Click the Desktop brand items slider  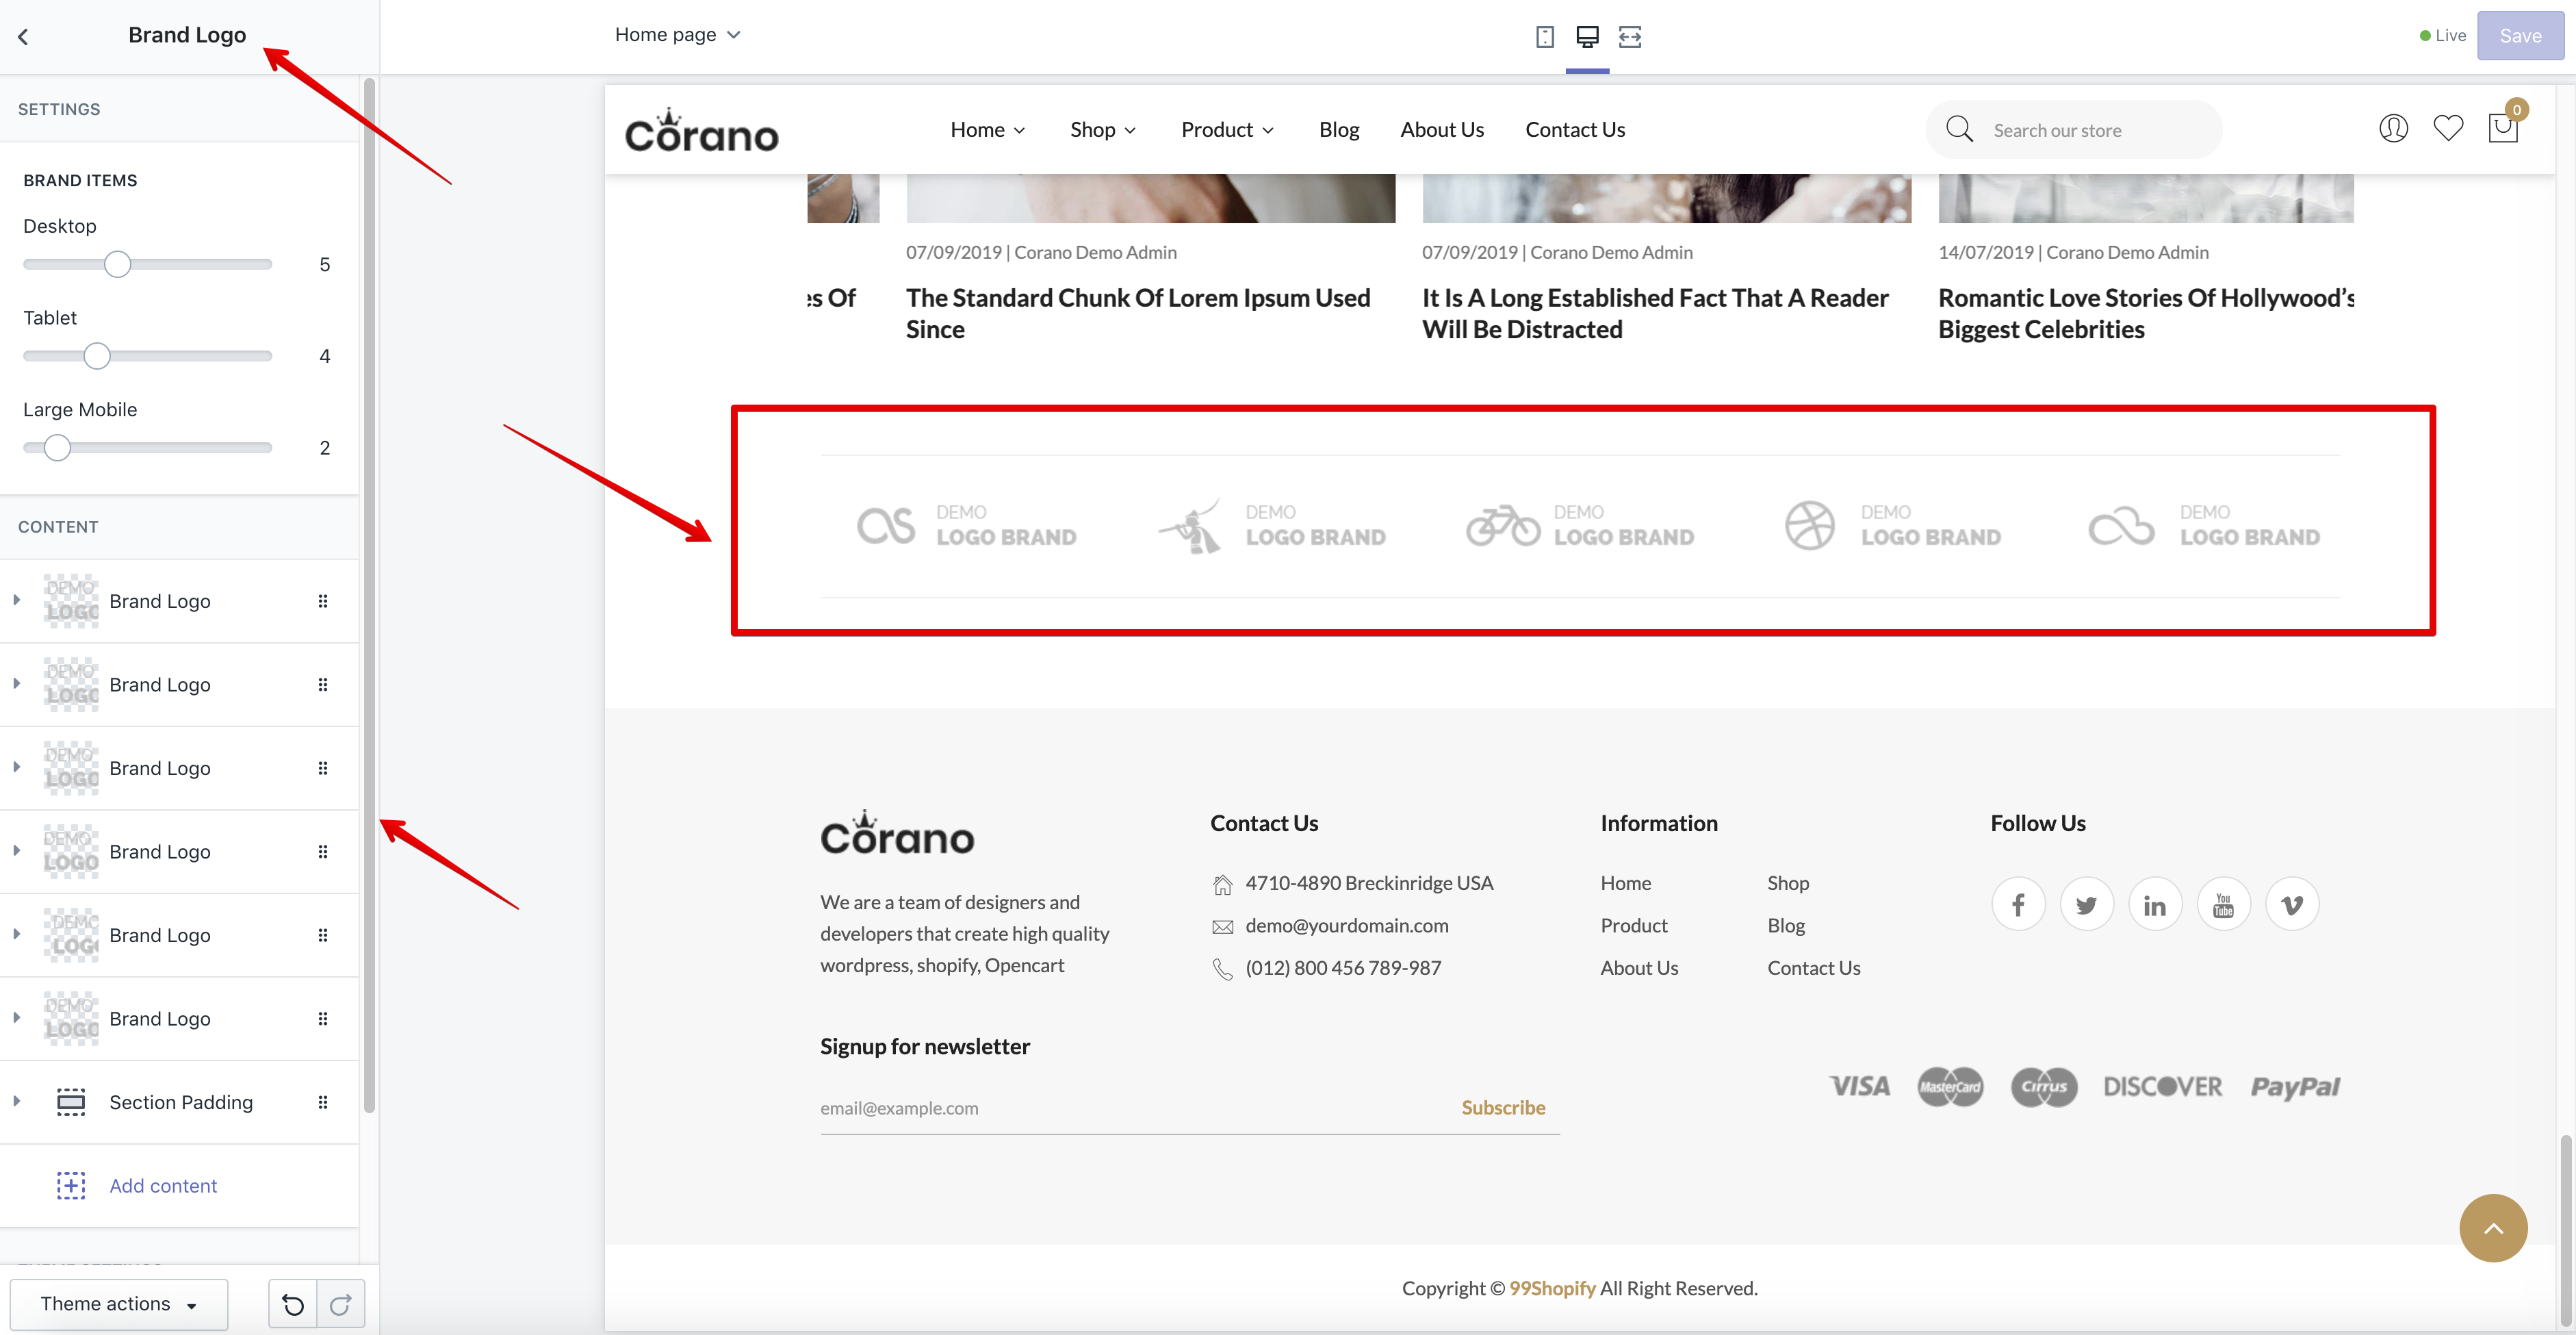coord(147,265)
